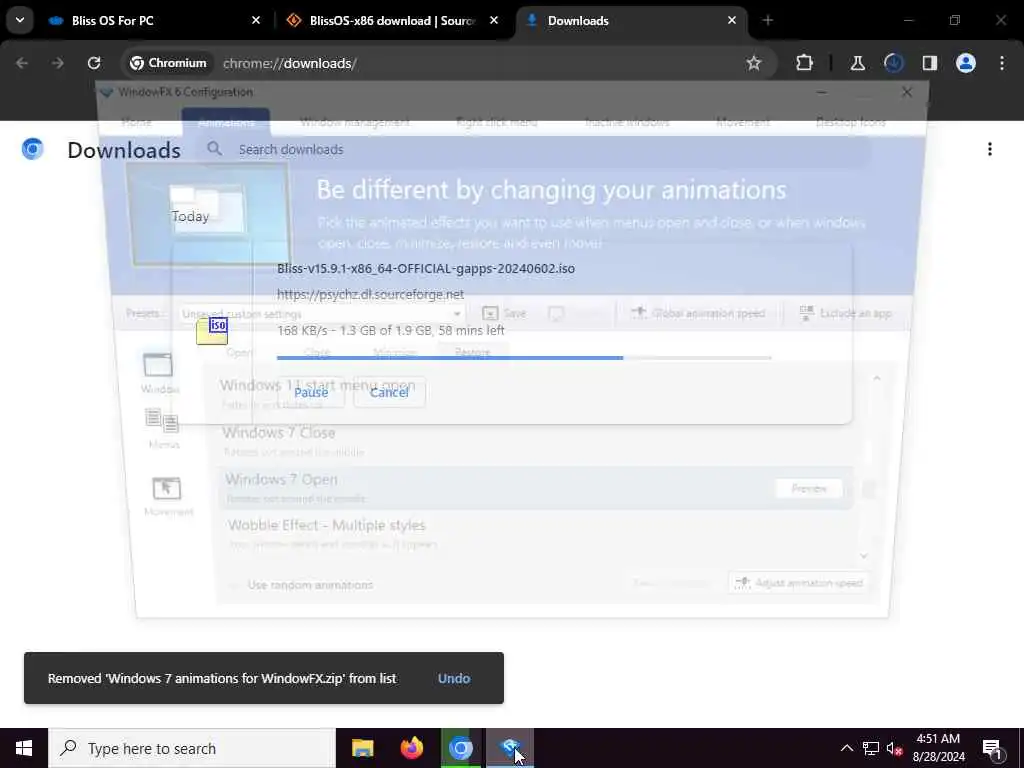This screenshot has height=768, width=1024.
Task: Close the WindowFX 6 Configuration window
Action: (906, 92)
